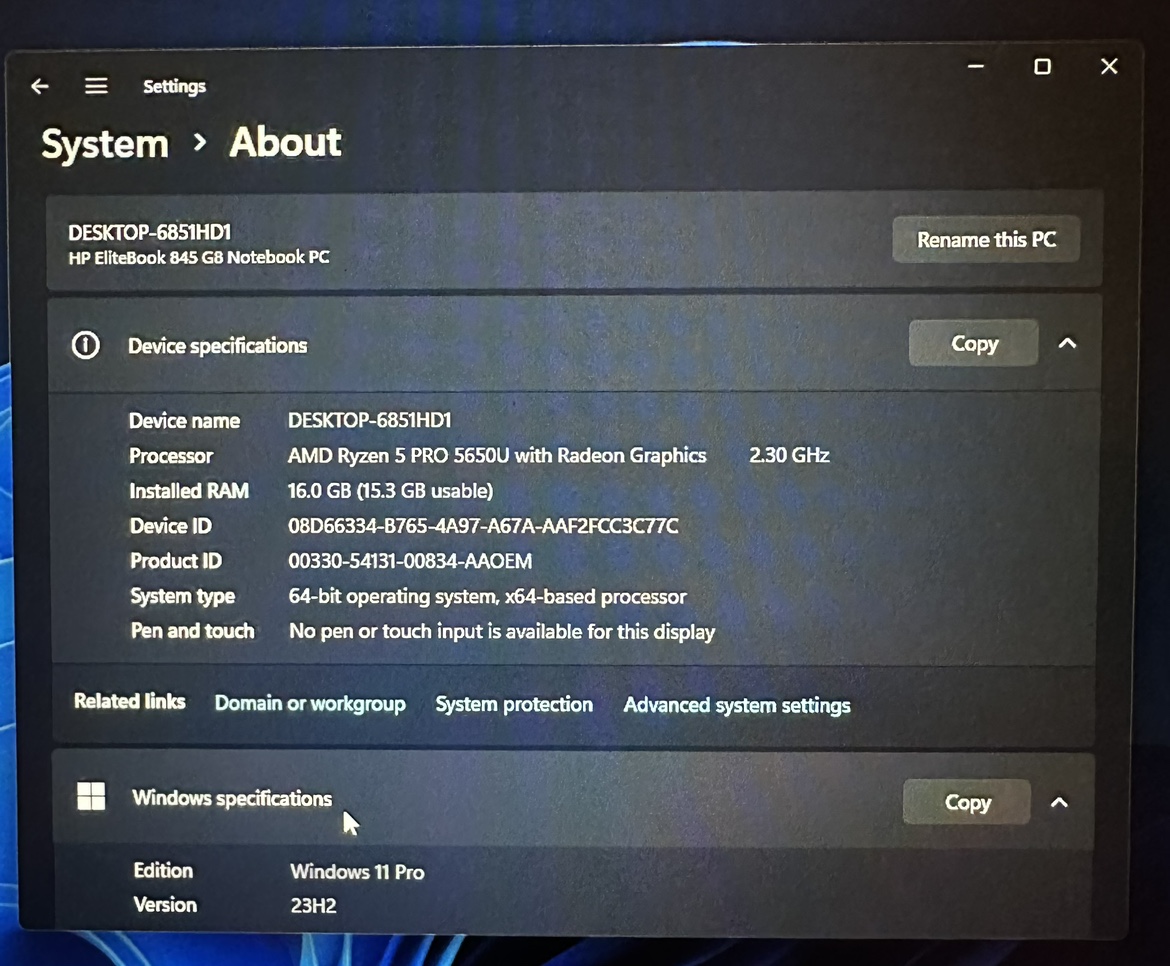The height and width of the screenshot is (966, 1170).
Task: Collapse the Windows specifications section
Action: click(1059, 803)
